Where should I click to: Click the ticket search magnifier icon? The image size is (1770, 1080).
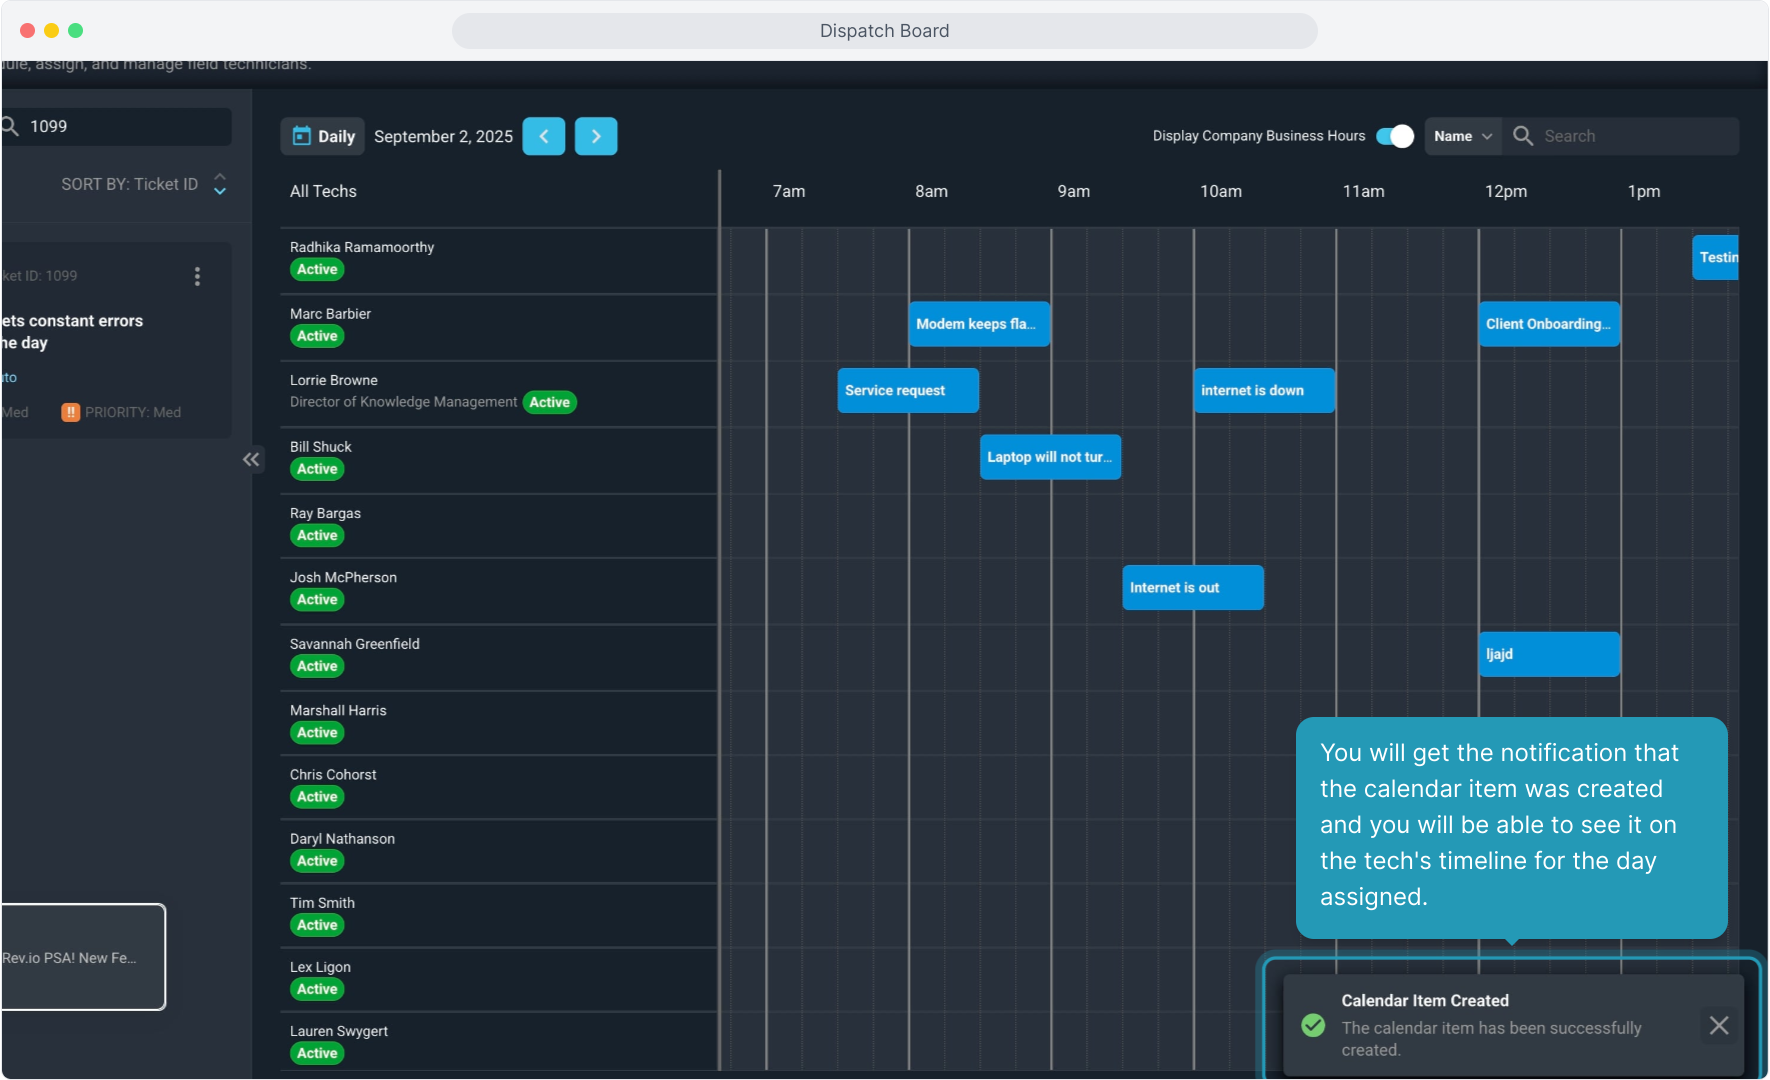point(11,126)
